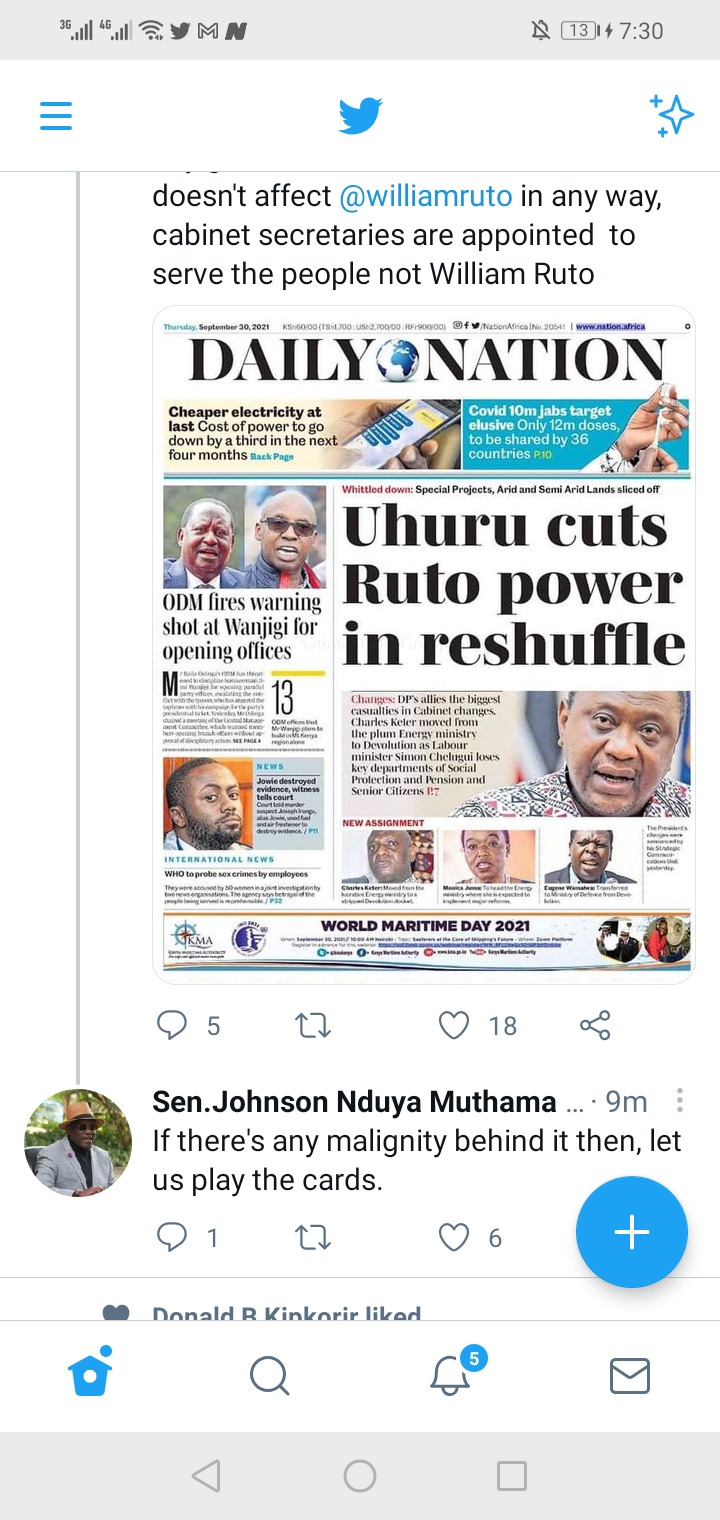
Task: Compose a new tweet with plus button
Action: coord(632,1232)
